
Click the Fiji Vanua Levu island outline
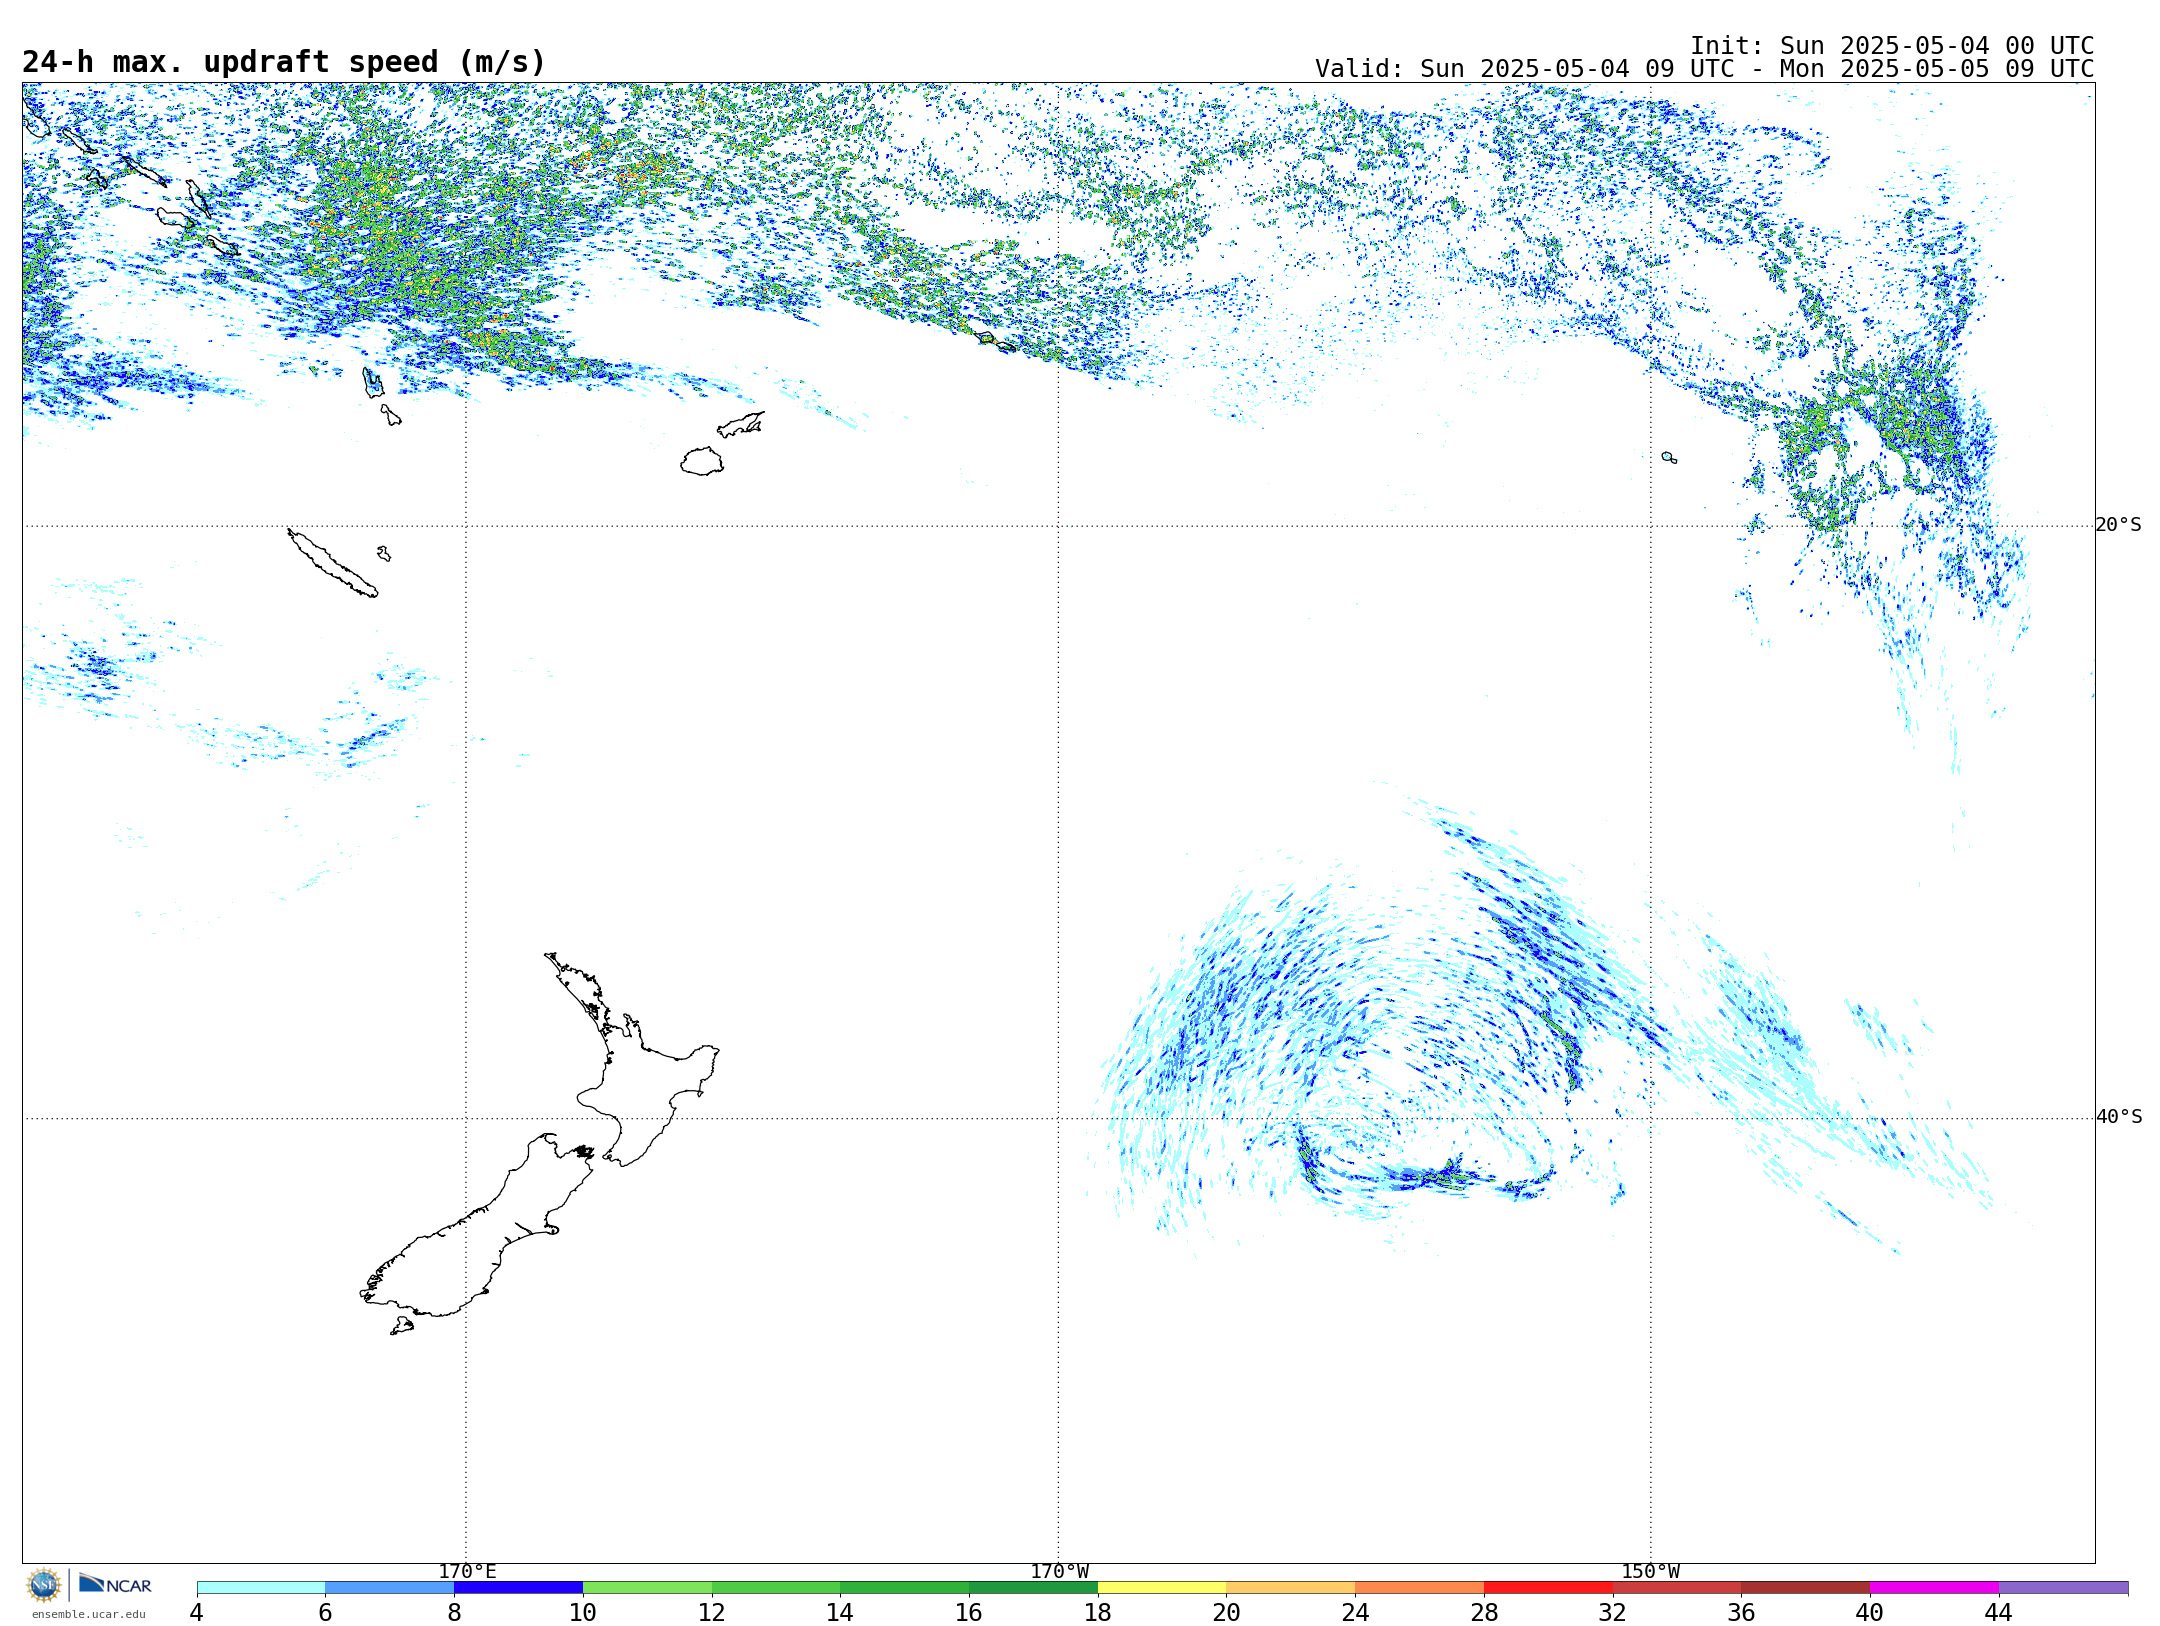[x=740, y=425]
